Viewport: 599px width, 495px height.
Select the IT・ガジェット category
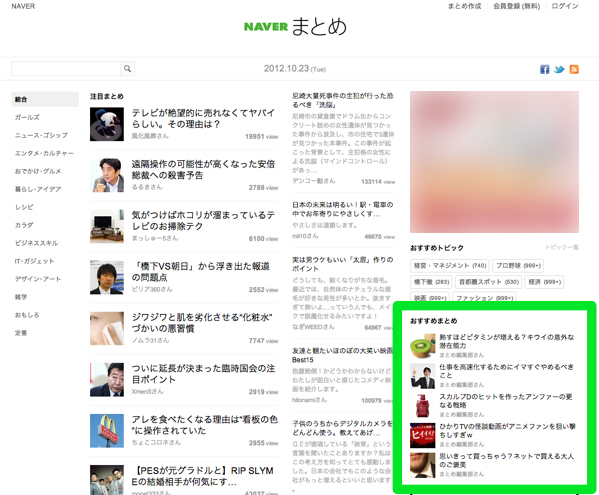pos(34,261)
